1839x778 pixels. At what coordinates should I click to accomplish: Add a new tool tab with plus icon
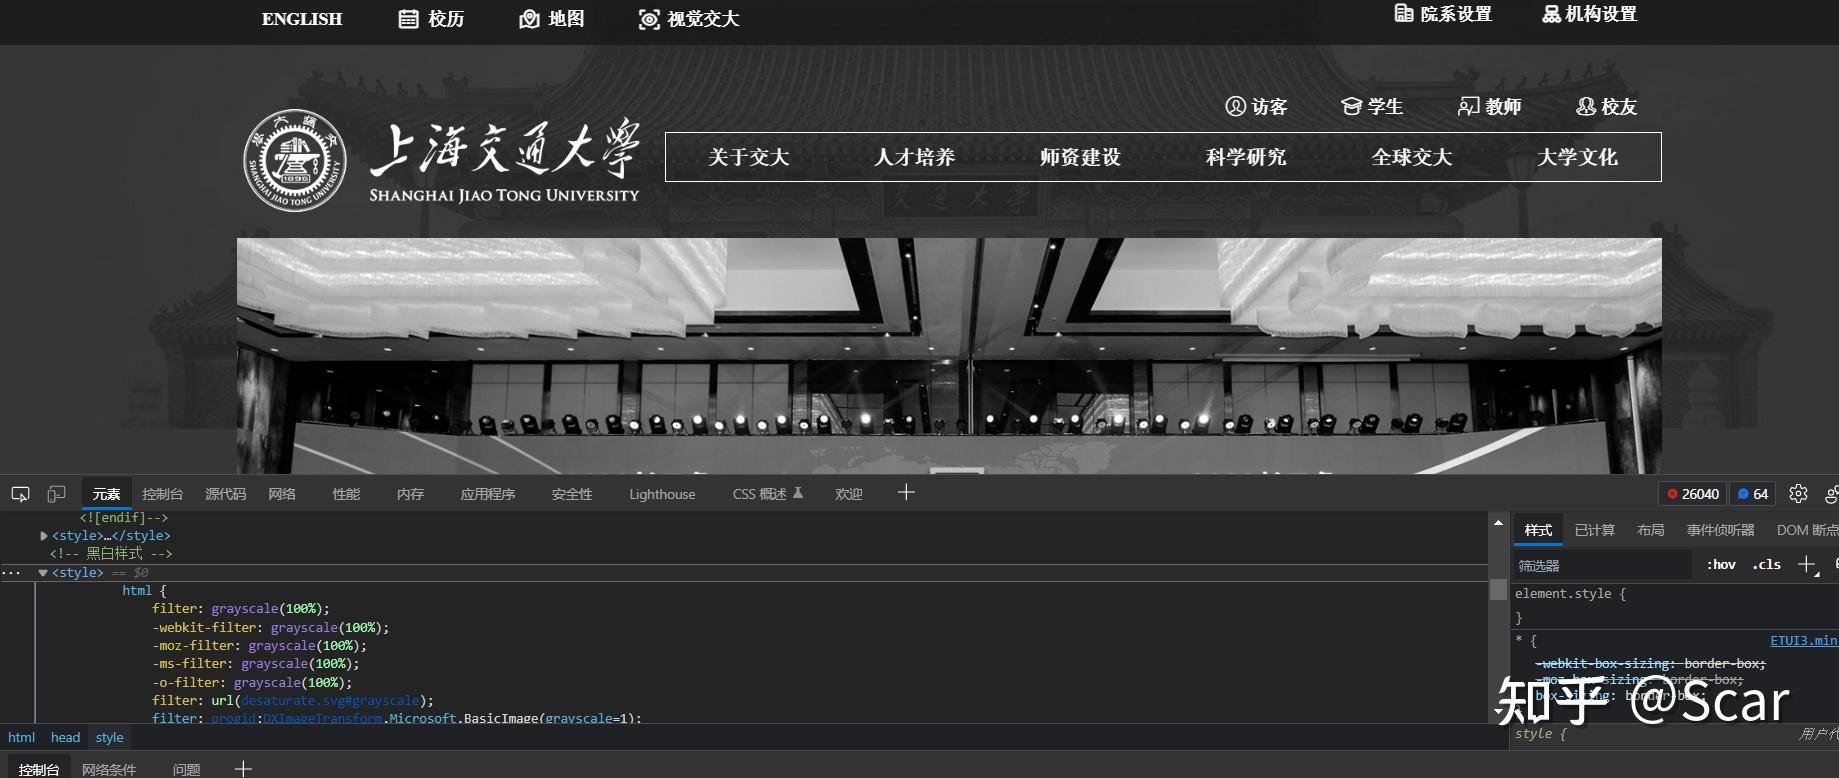[906, 492]
